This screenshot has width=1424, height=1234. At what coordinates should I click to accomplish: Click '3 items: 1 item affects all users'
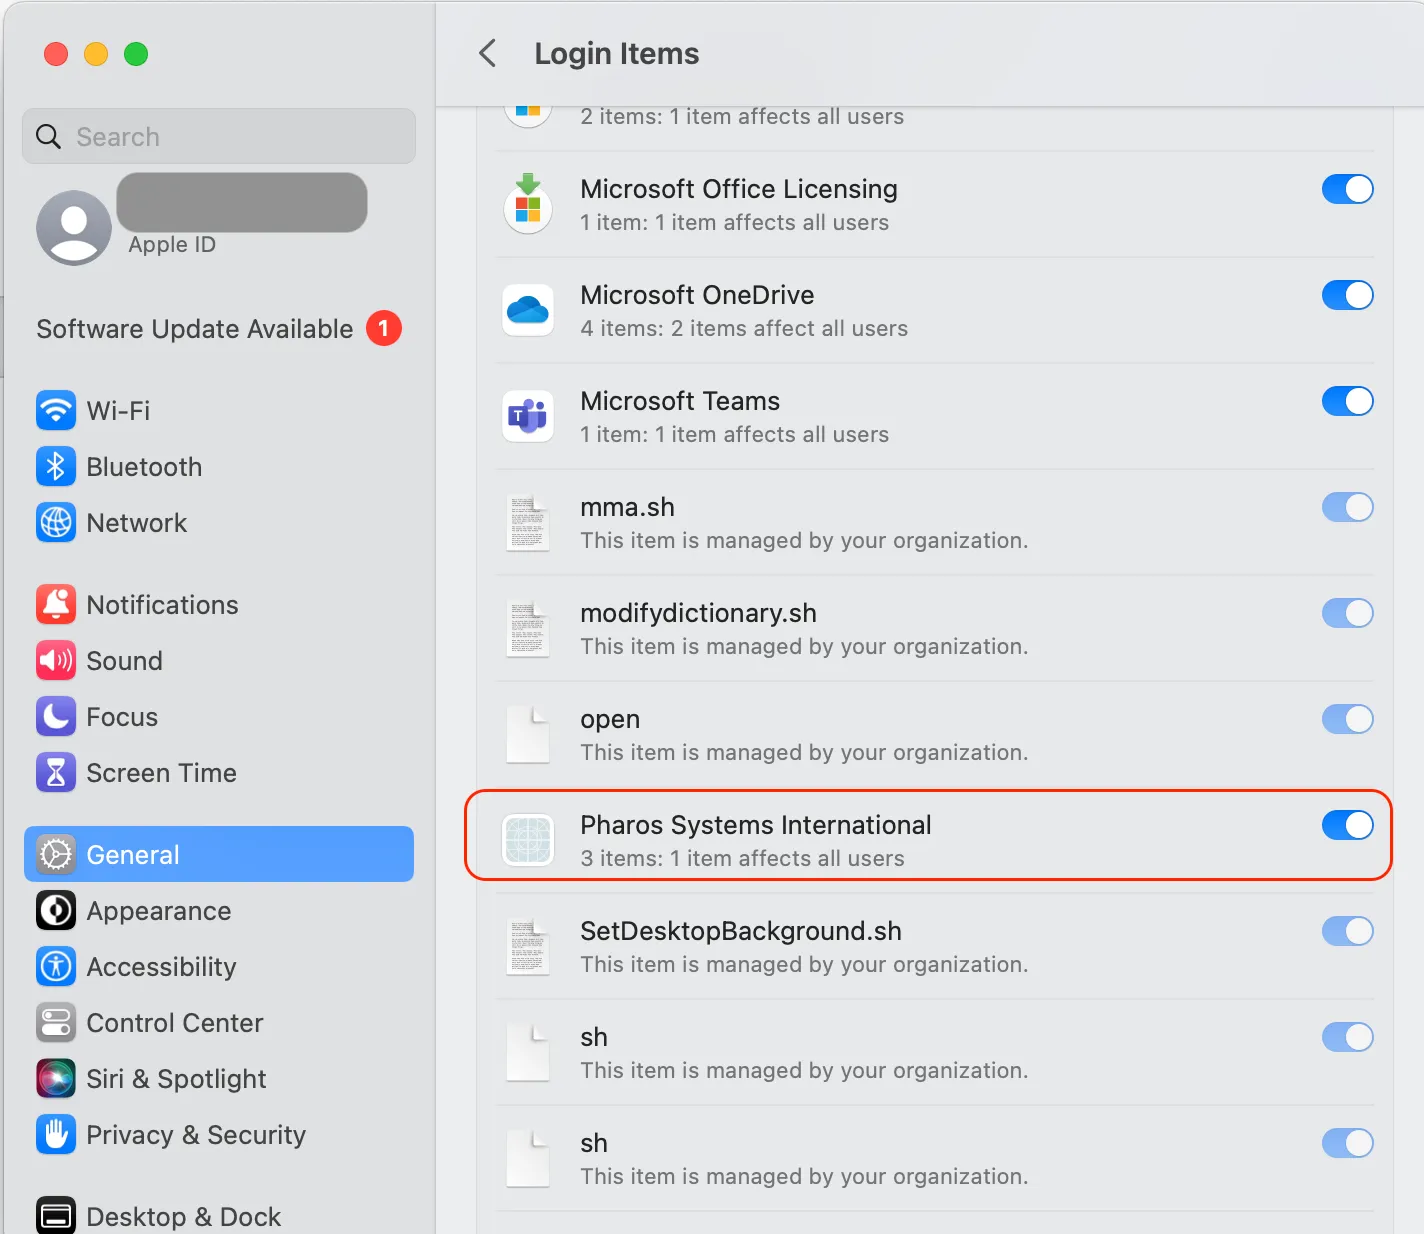[742, 858]
